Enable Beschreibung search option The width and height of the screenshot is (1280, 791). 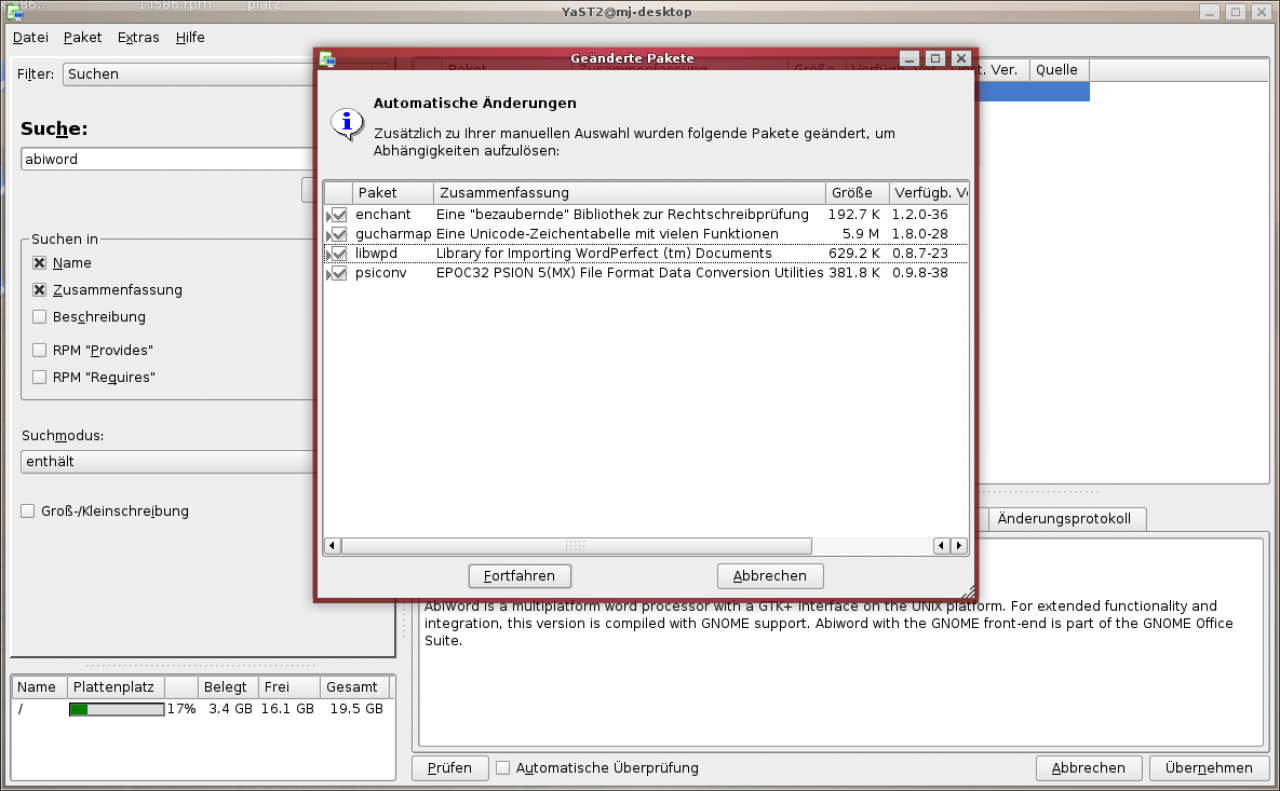(x=39, y=317)
